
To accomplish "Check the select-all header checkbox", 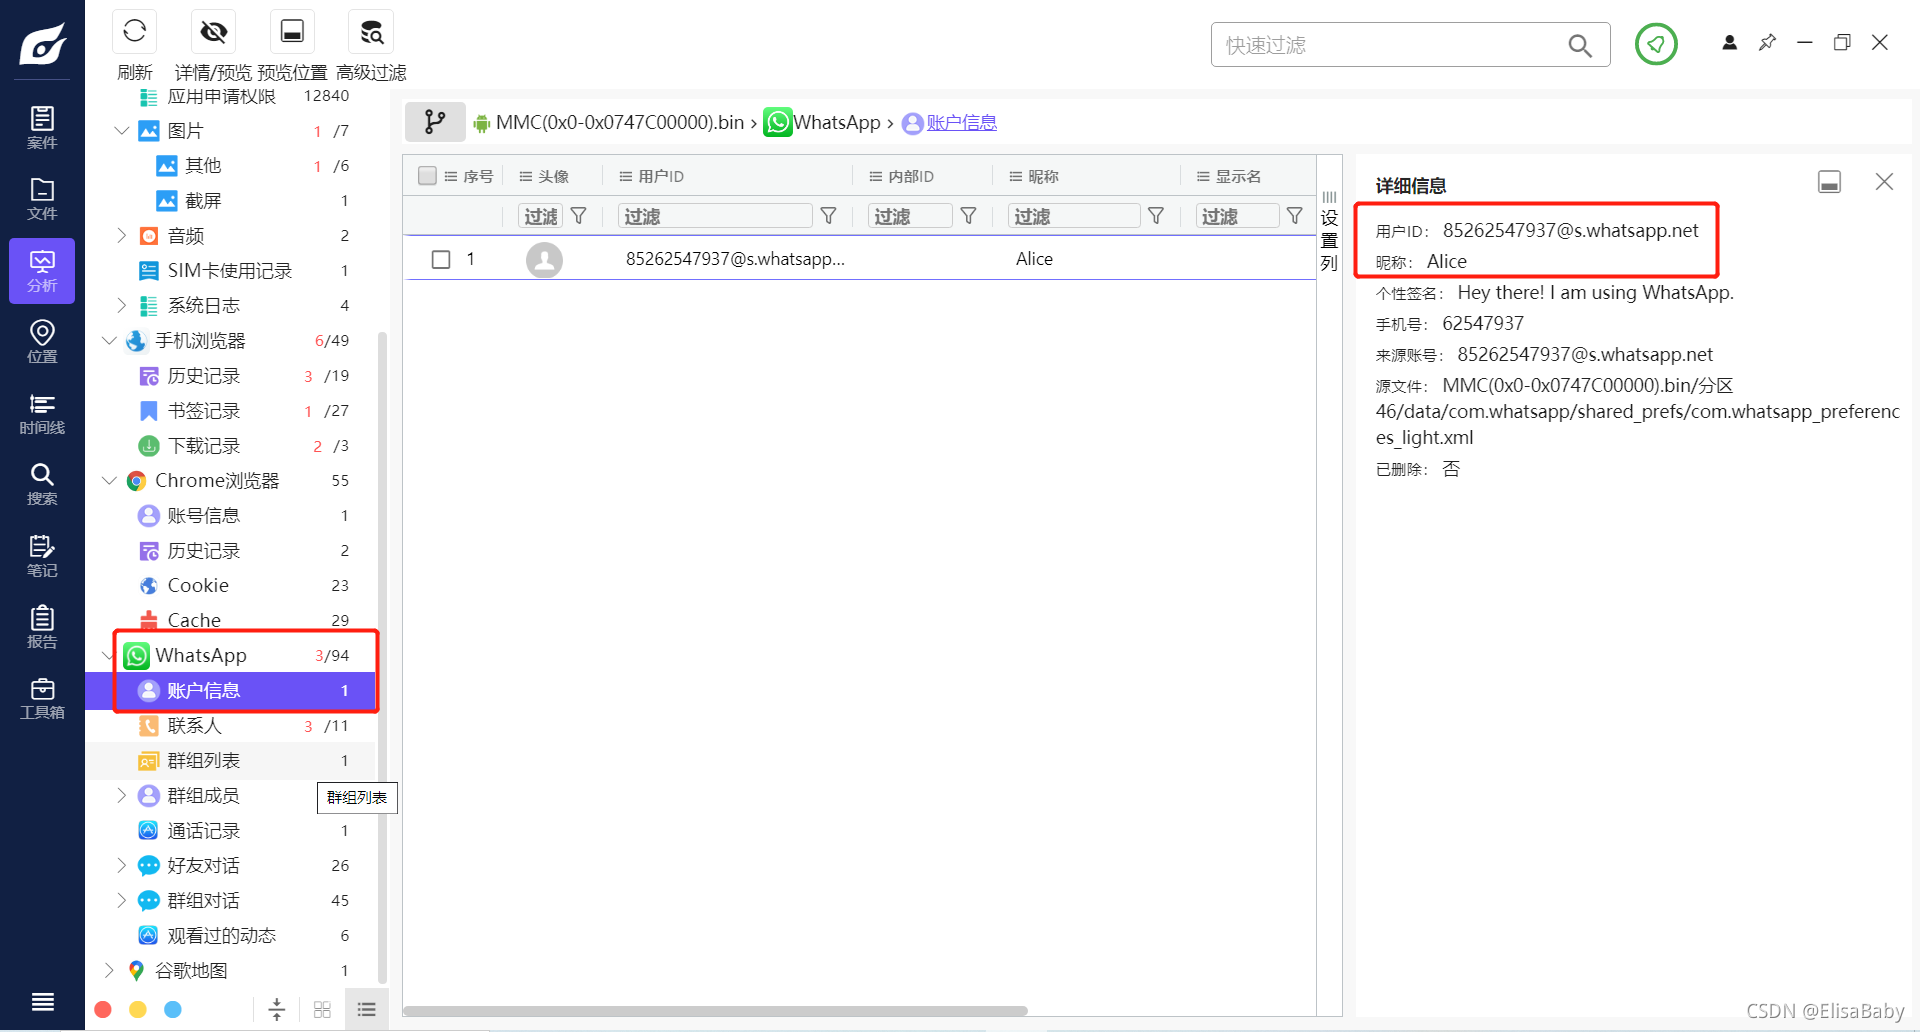I will pos(427,176).
